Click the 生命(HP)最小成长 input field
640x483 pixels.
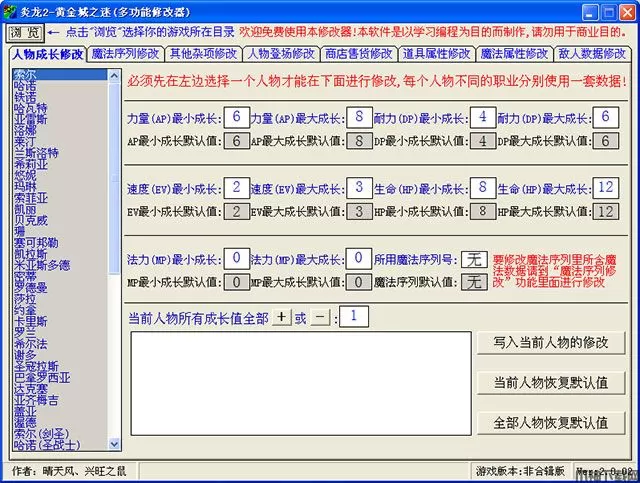[483, 188]
